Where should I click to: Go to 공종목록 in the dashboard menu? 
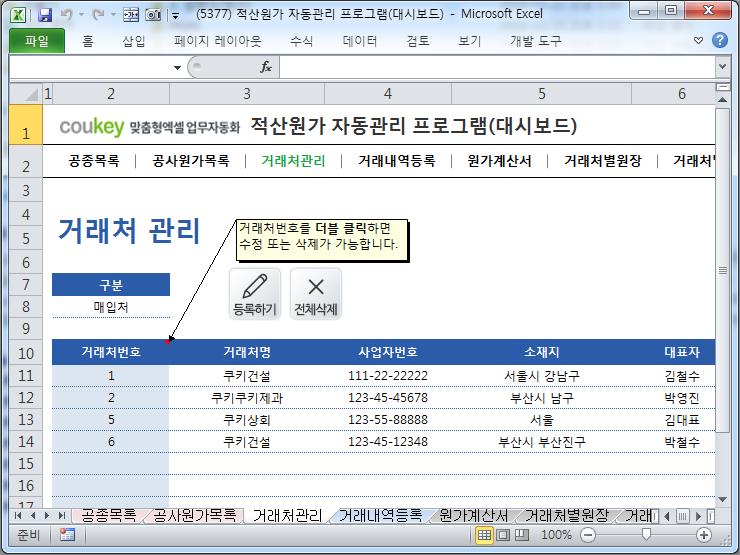tap(94, 161)
